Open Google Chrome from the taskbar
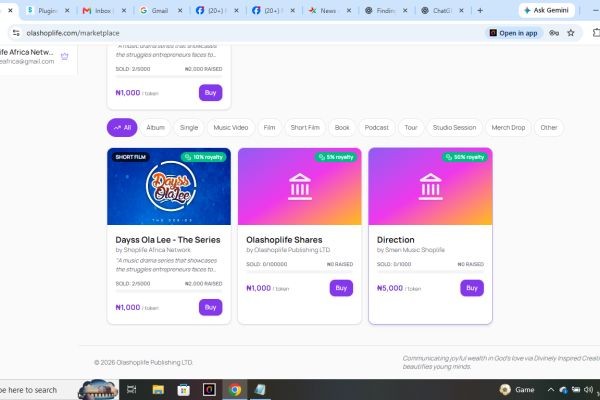Viewport: 600px width, 400px height. point(235,390)
